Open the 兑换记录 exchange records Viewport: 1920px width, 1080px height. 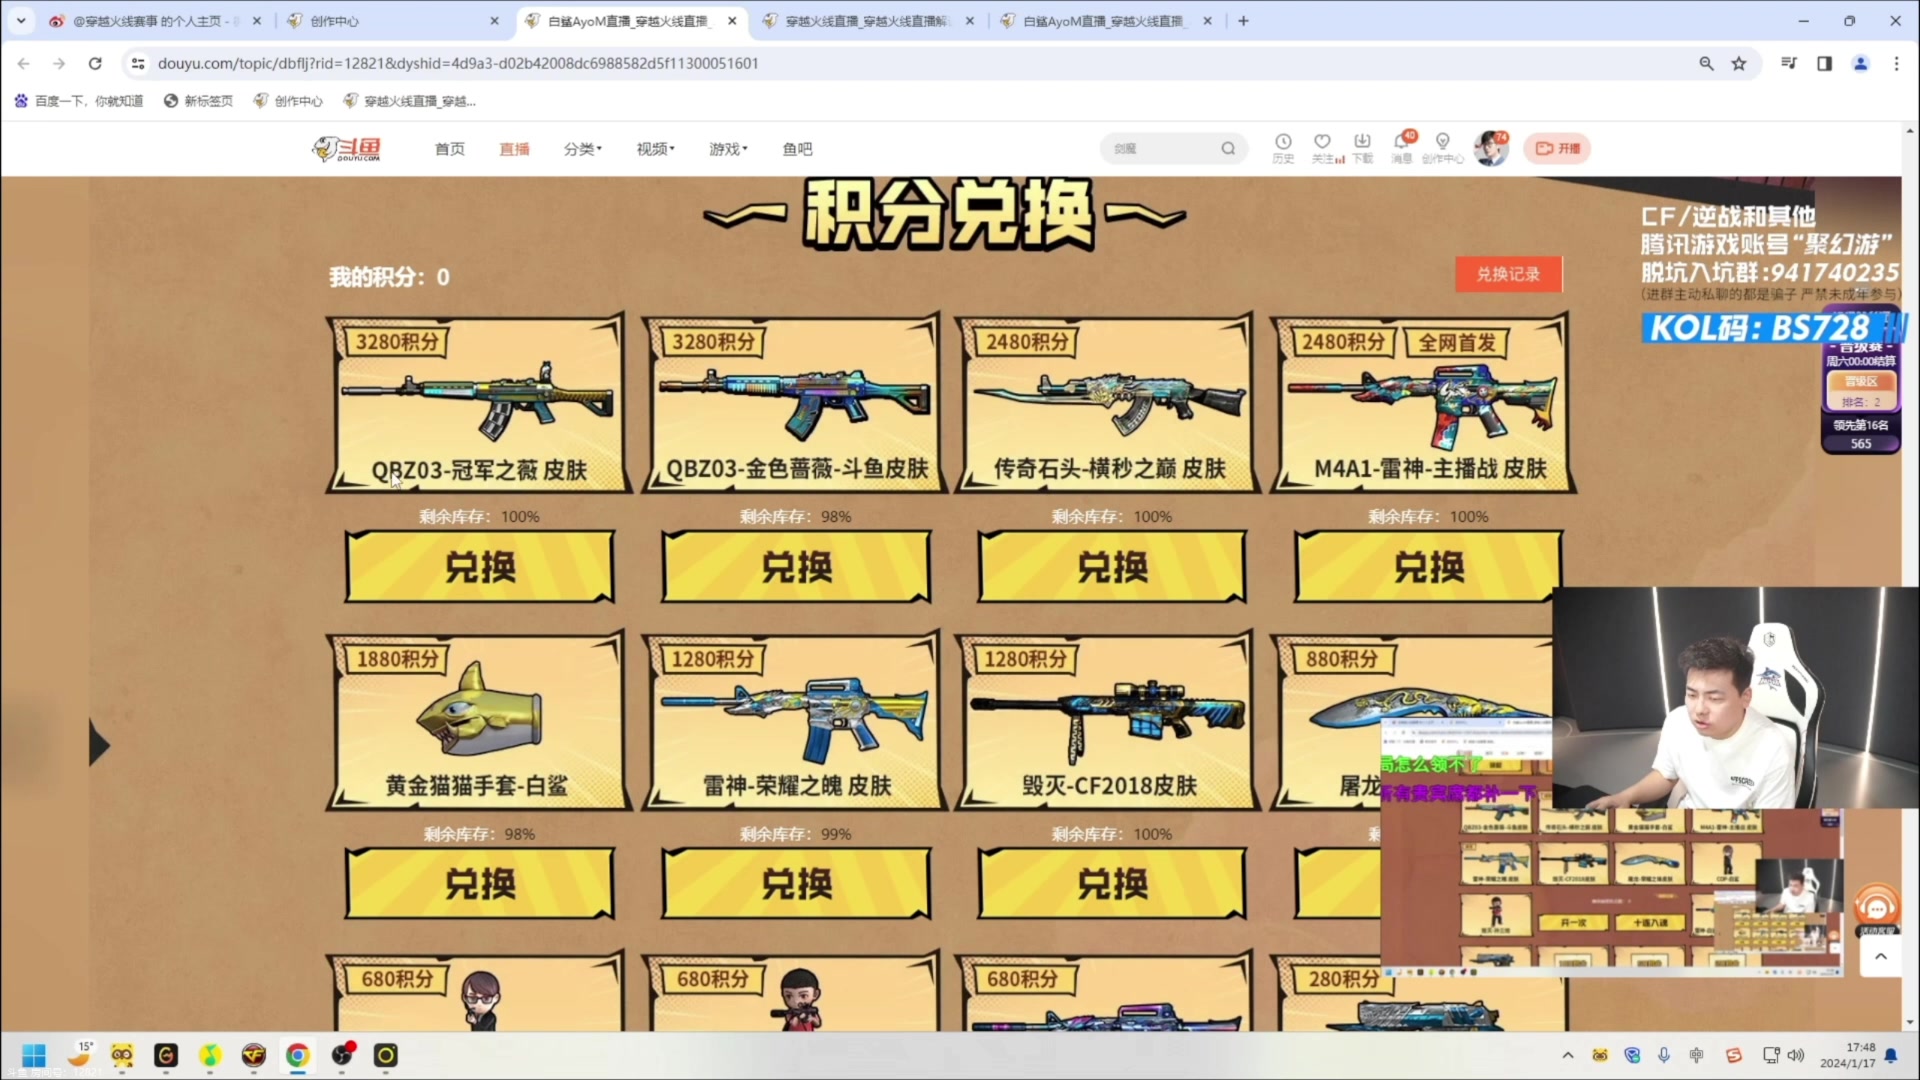coord(1508,274)
